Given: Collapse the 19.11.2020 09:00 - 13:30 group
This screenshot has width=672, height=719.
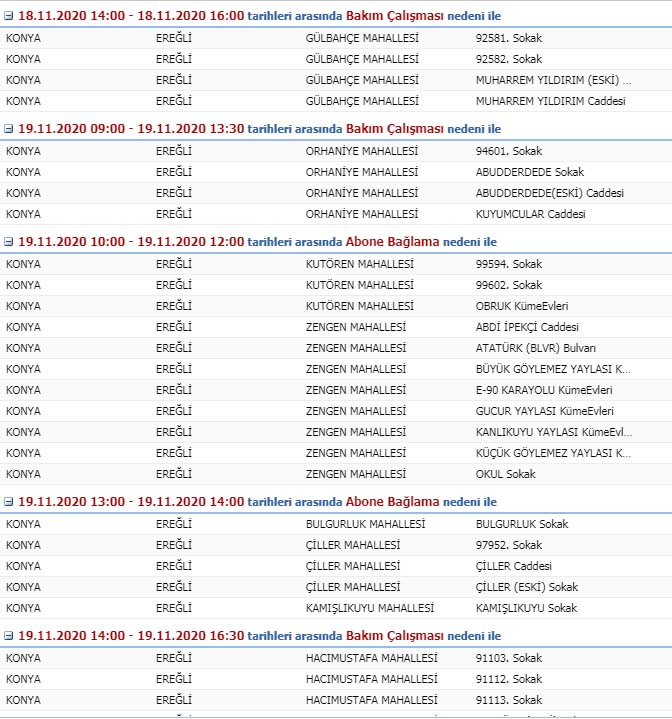Looking at the screenshot, I should (x=8, y=129).
